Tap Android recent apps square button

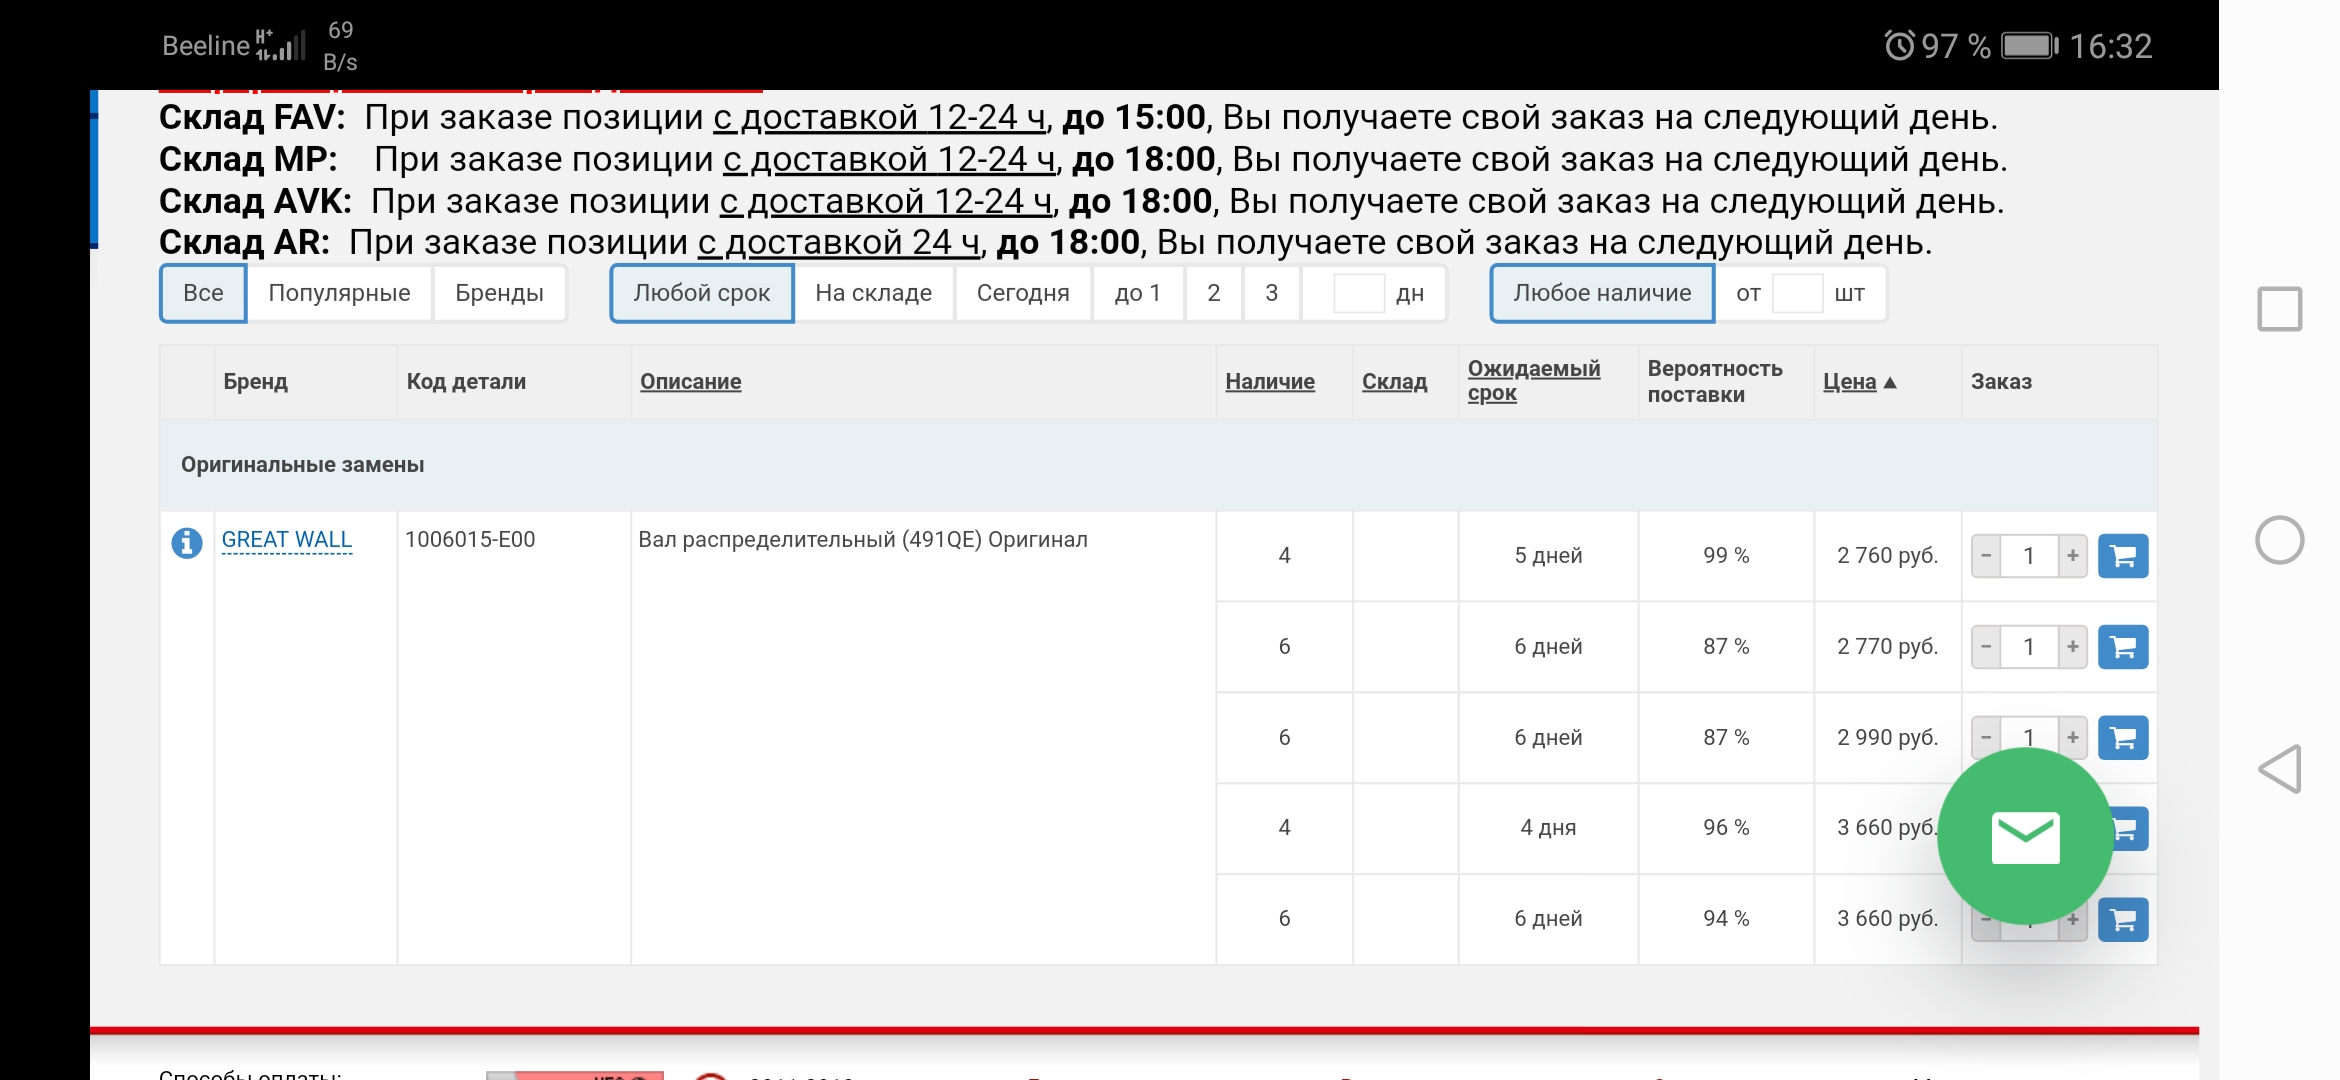click(2280, 309)
